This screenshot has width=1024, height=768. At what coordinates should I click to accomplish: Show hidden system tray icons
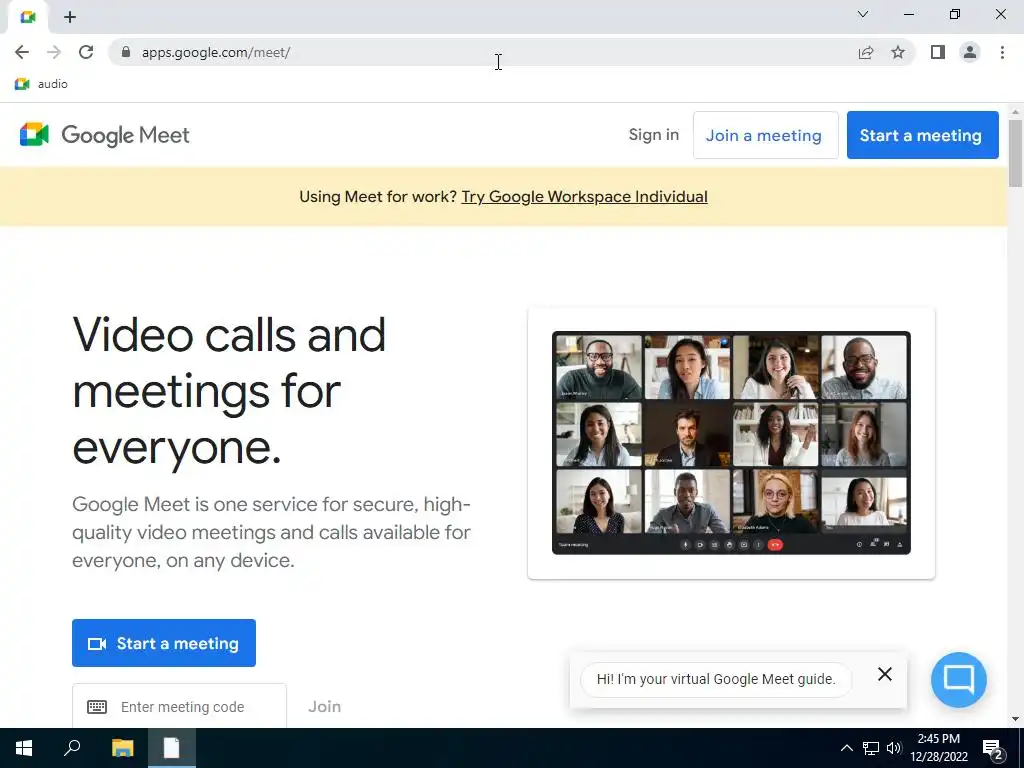846,748
